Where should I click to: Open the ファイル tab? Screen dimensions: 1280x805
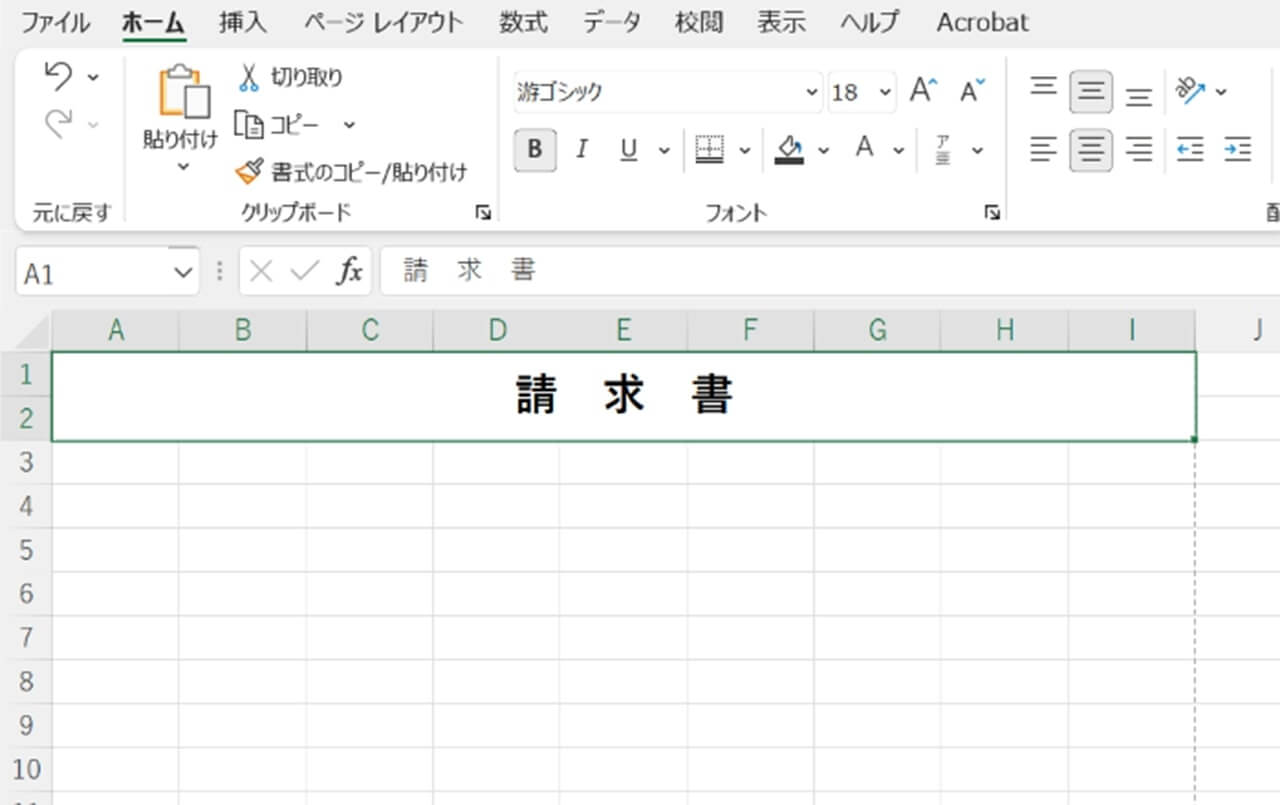pyautogui.click(x=55, y=22)
